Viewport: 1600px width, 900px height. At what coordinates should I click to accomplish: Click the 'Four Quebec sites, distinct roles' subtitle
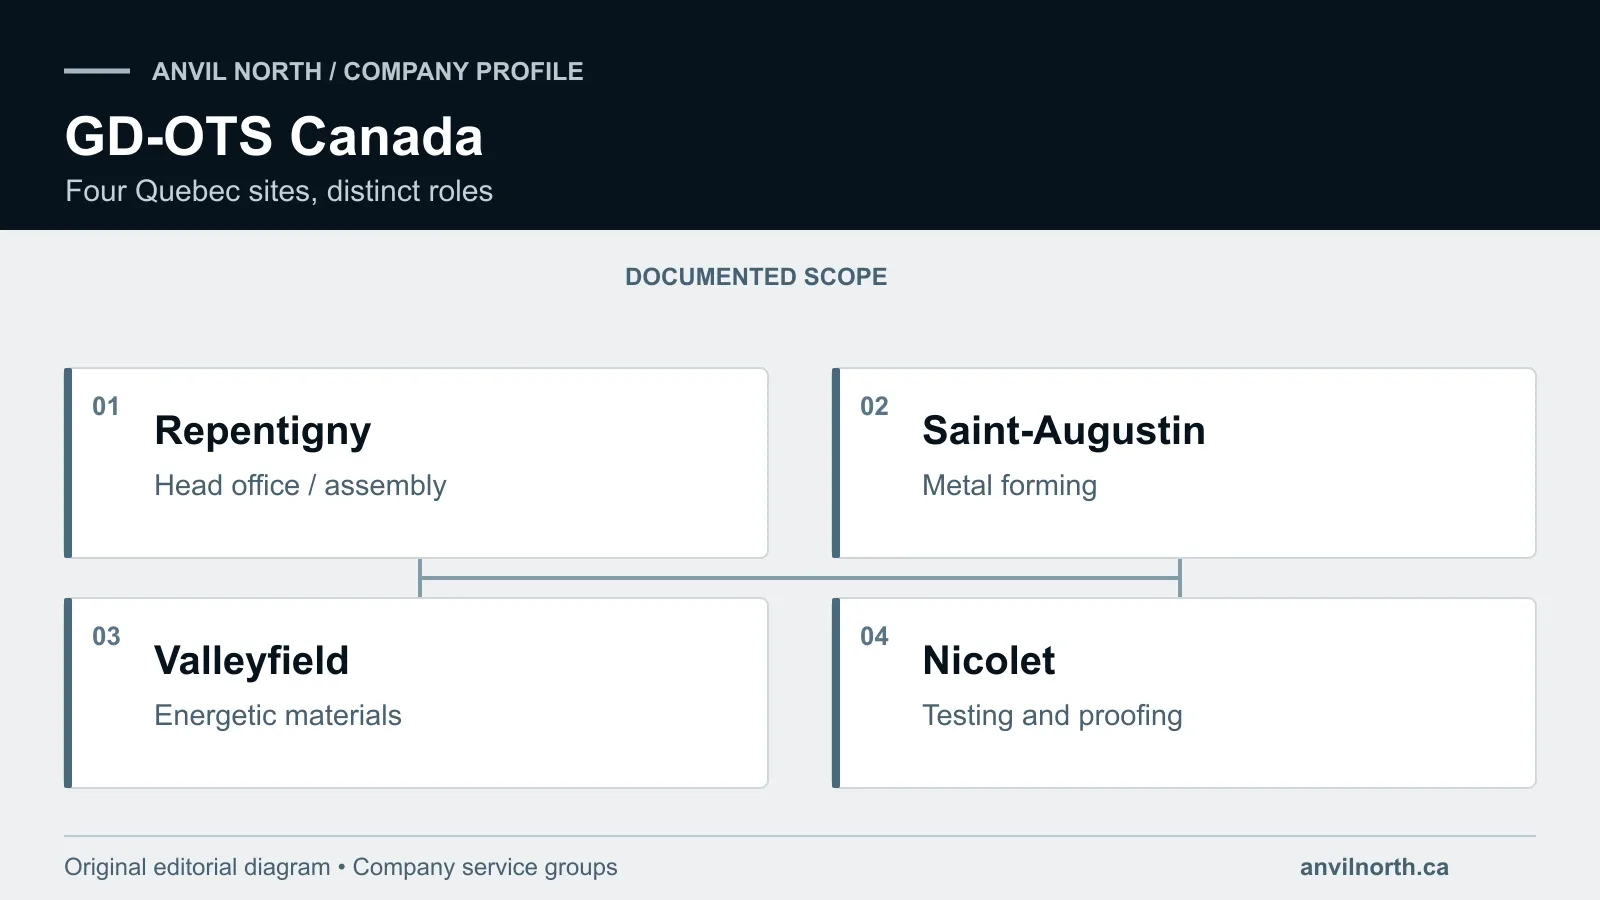point(279,191)
